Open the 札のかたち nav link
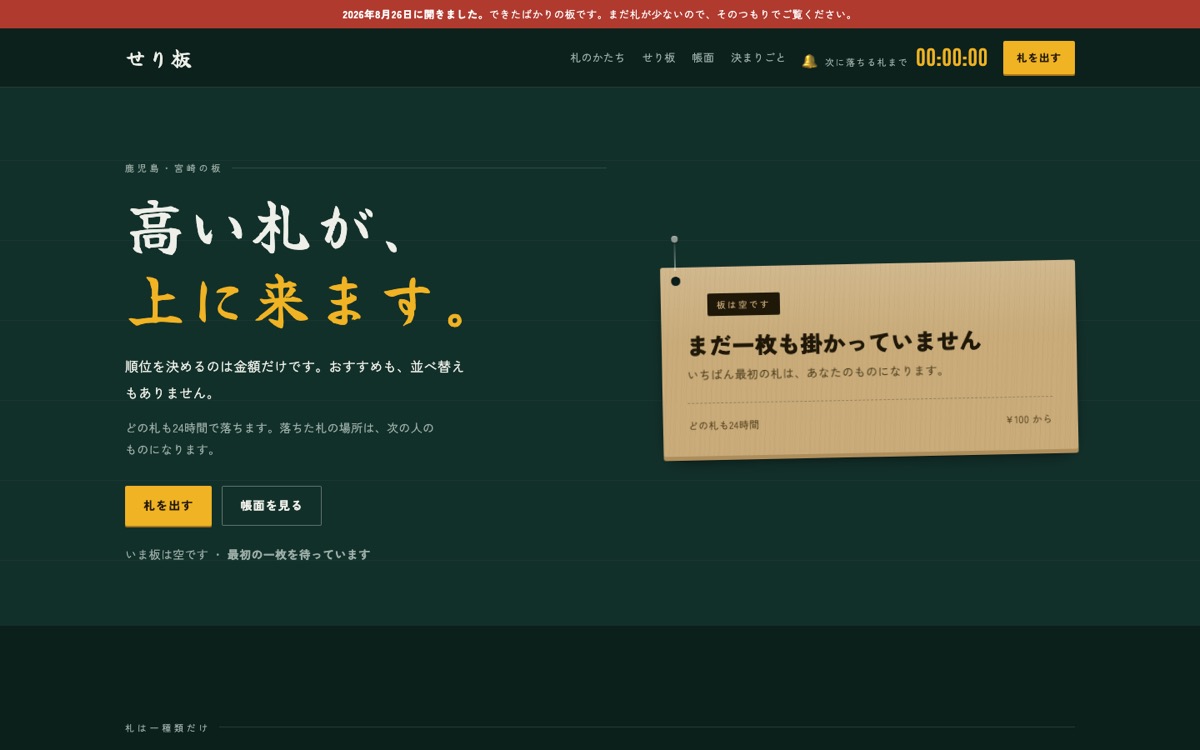 pos(598,58)
